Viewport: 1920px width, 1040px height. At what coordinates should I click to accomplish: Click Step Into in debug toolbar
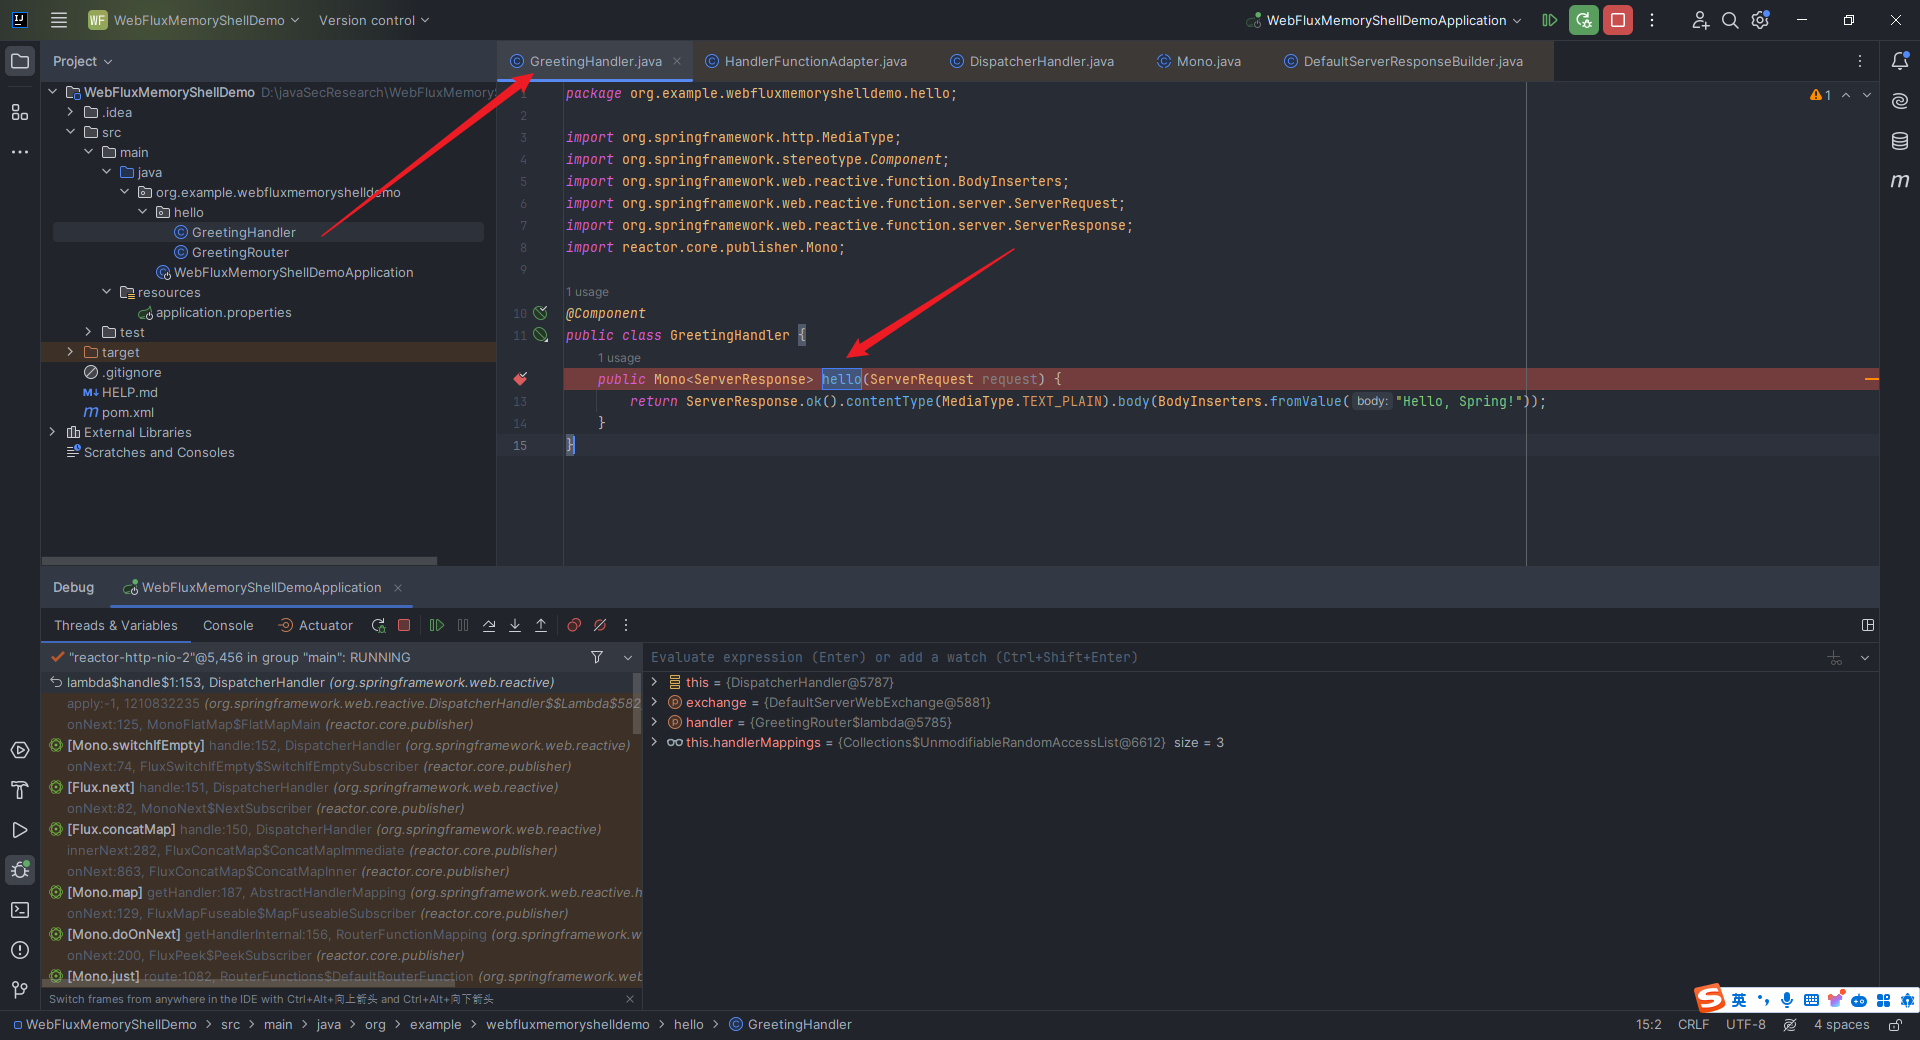(515, 625)
